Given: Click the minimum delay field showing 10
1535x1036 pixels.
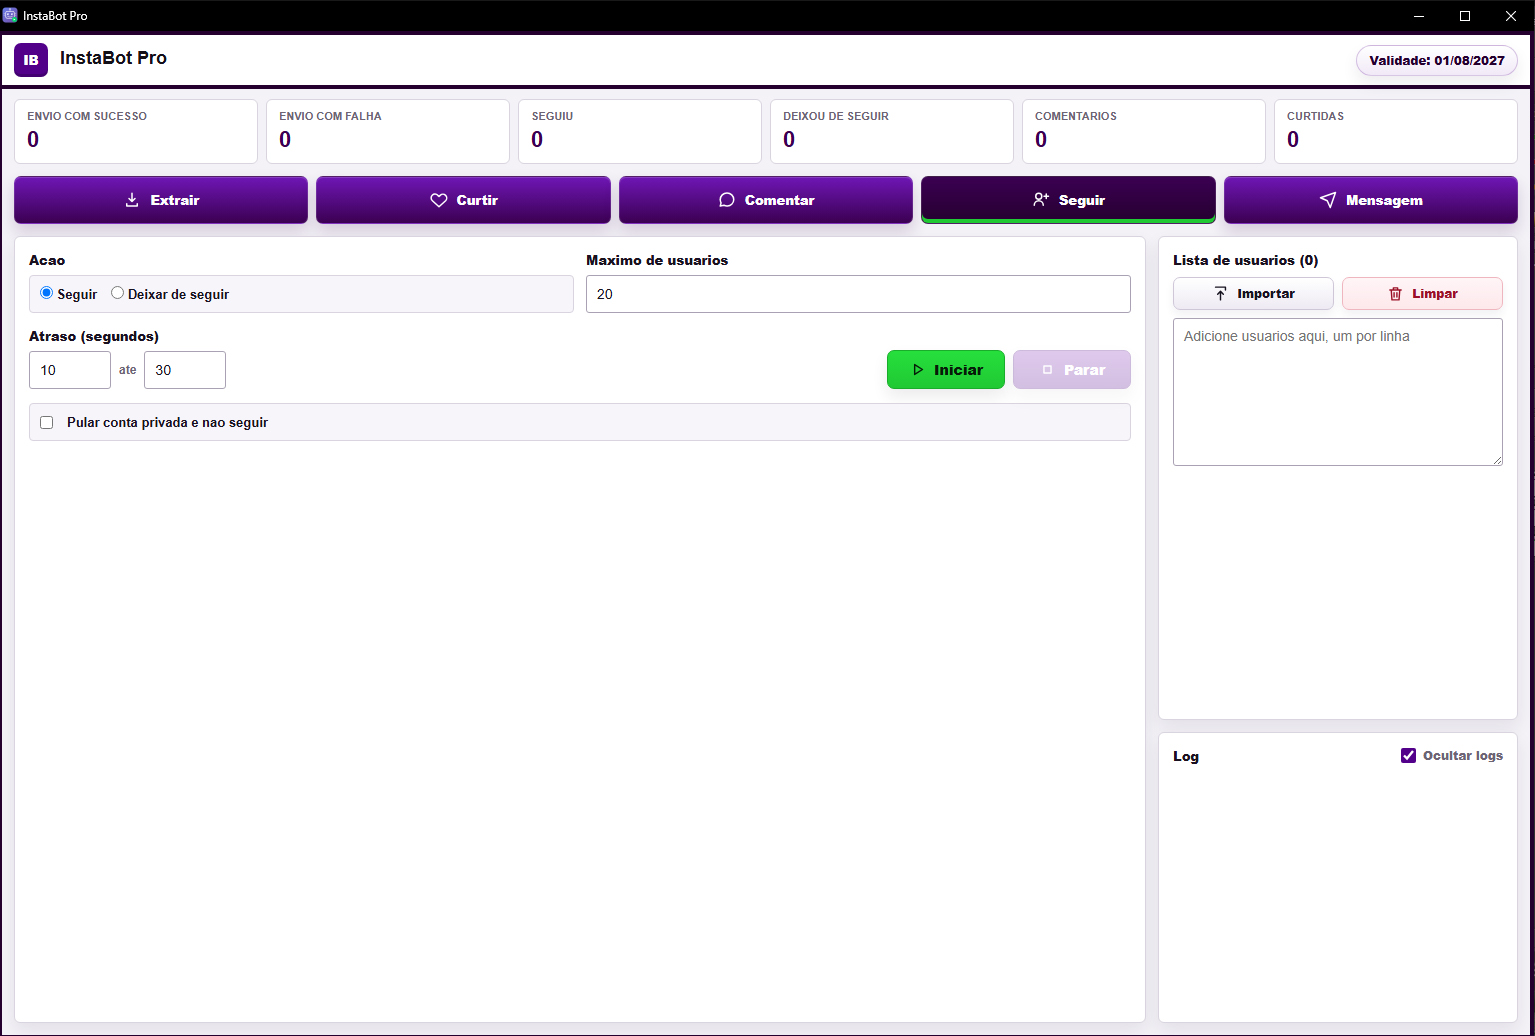Looking at the screenshot, I should tap(70, 370).
